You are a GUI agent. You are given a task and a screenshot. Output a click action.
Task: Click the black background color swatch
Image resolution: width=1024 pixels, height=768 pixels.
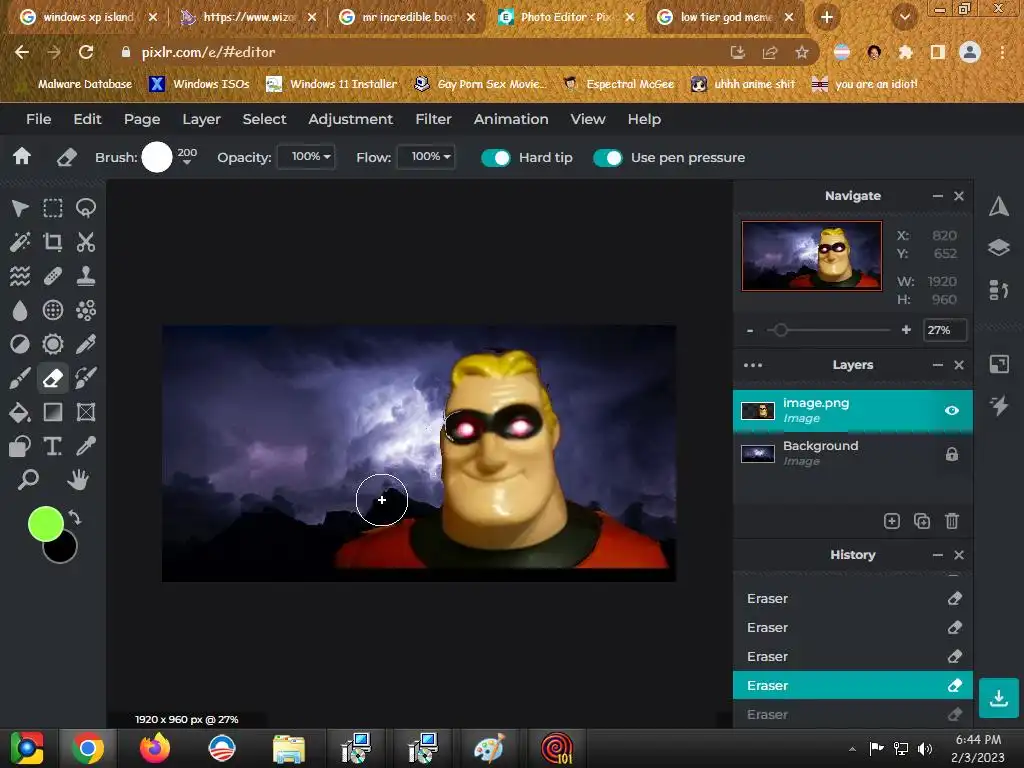coord(64,551)
